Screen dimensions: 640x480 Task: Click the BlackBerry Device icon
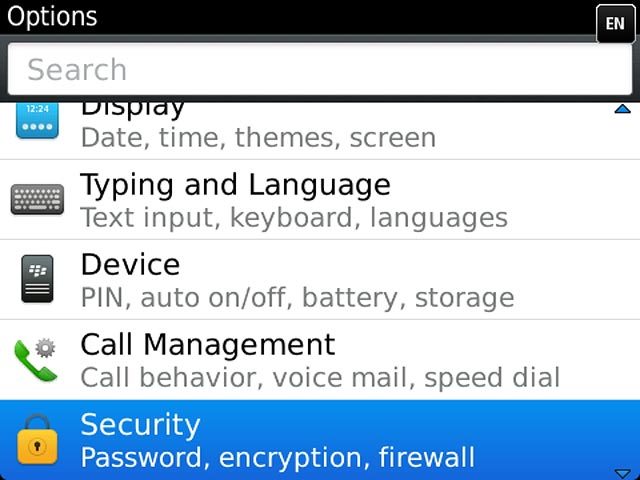37,279
